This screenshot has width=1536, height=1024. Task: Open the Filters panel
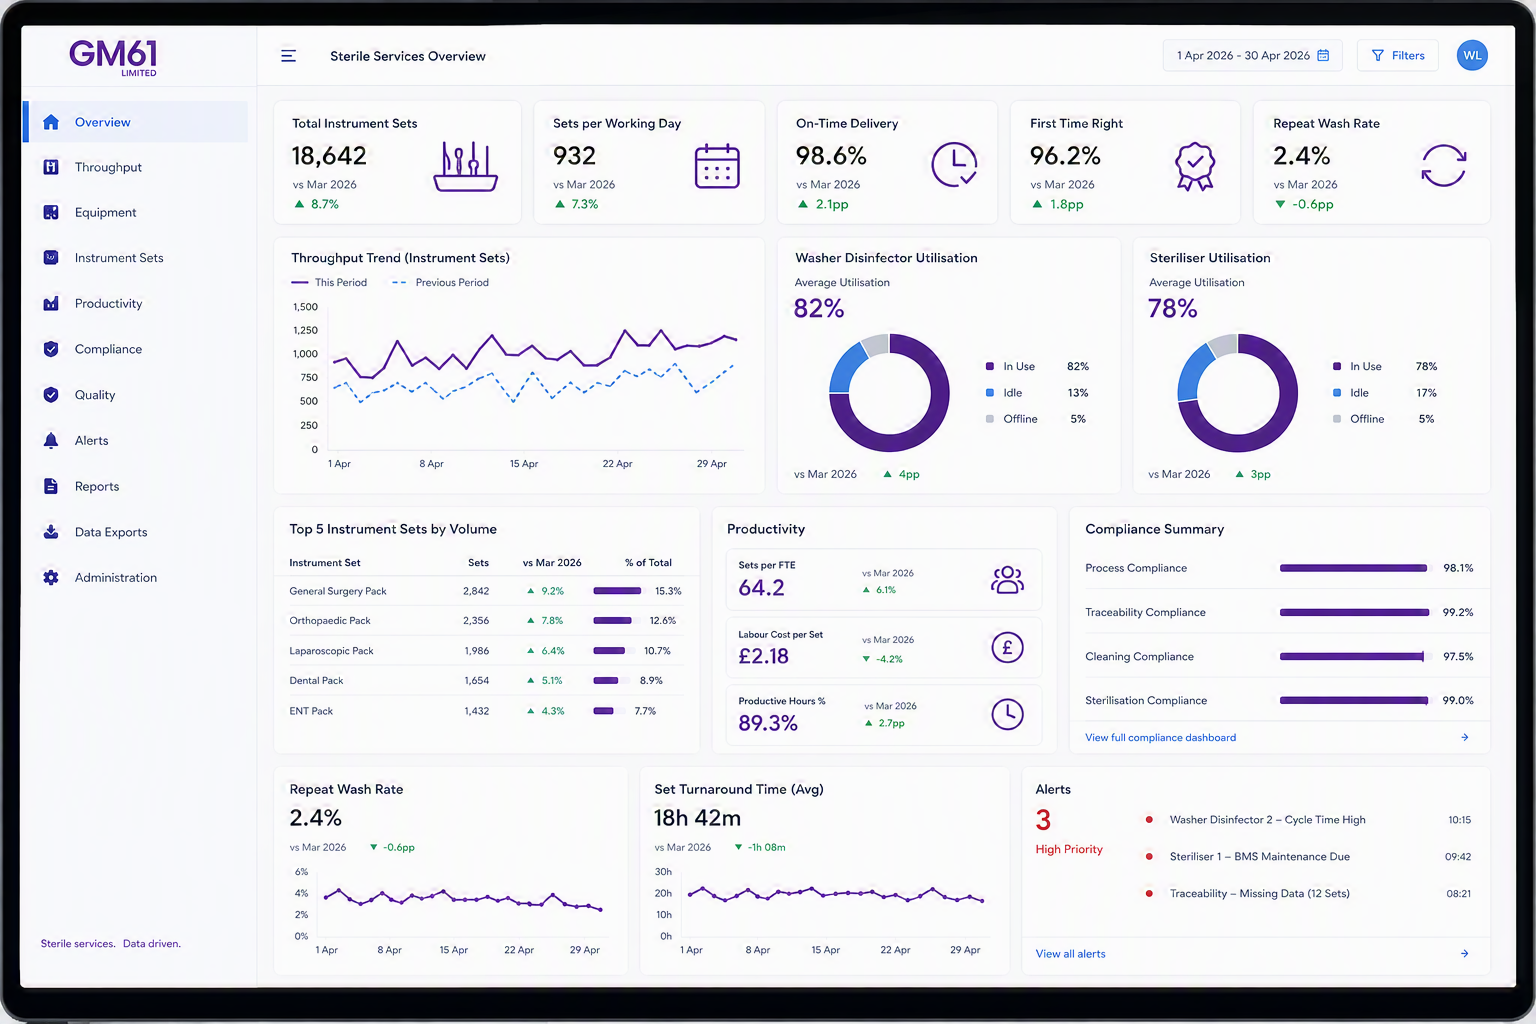pos(1398,55)
